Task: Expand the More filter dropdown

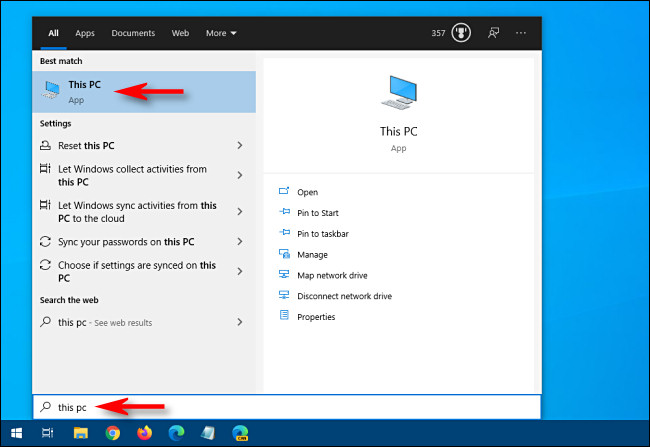Action: coord(221,33)
